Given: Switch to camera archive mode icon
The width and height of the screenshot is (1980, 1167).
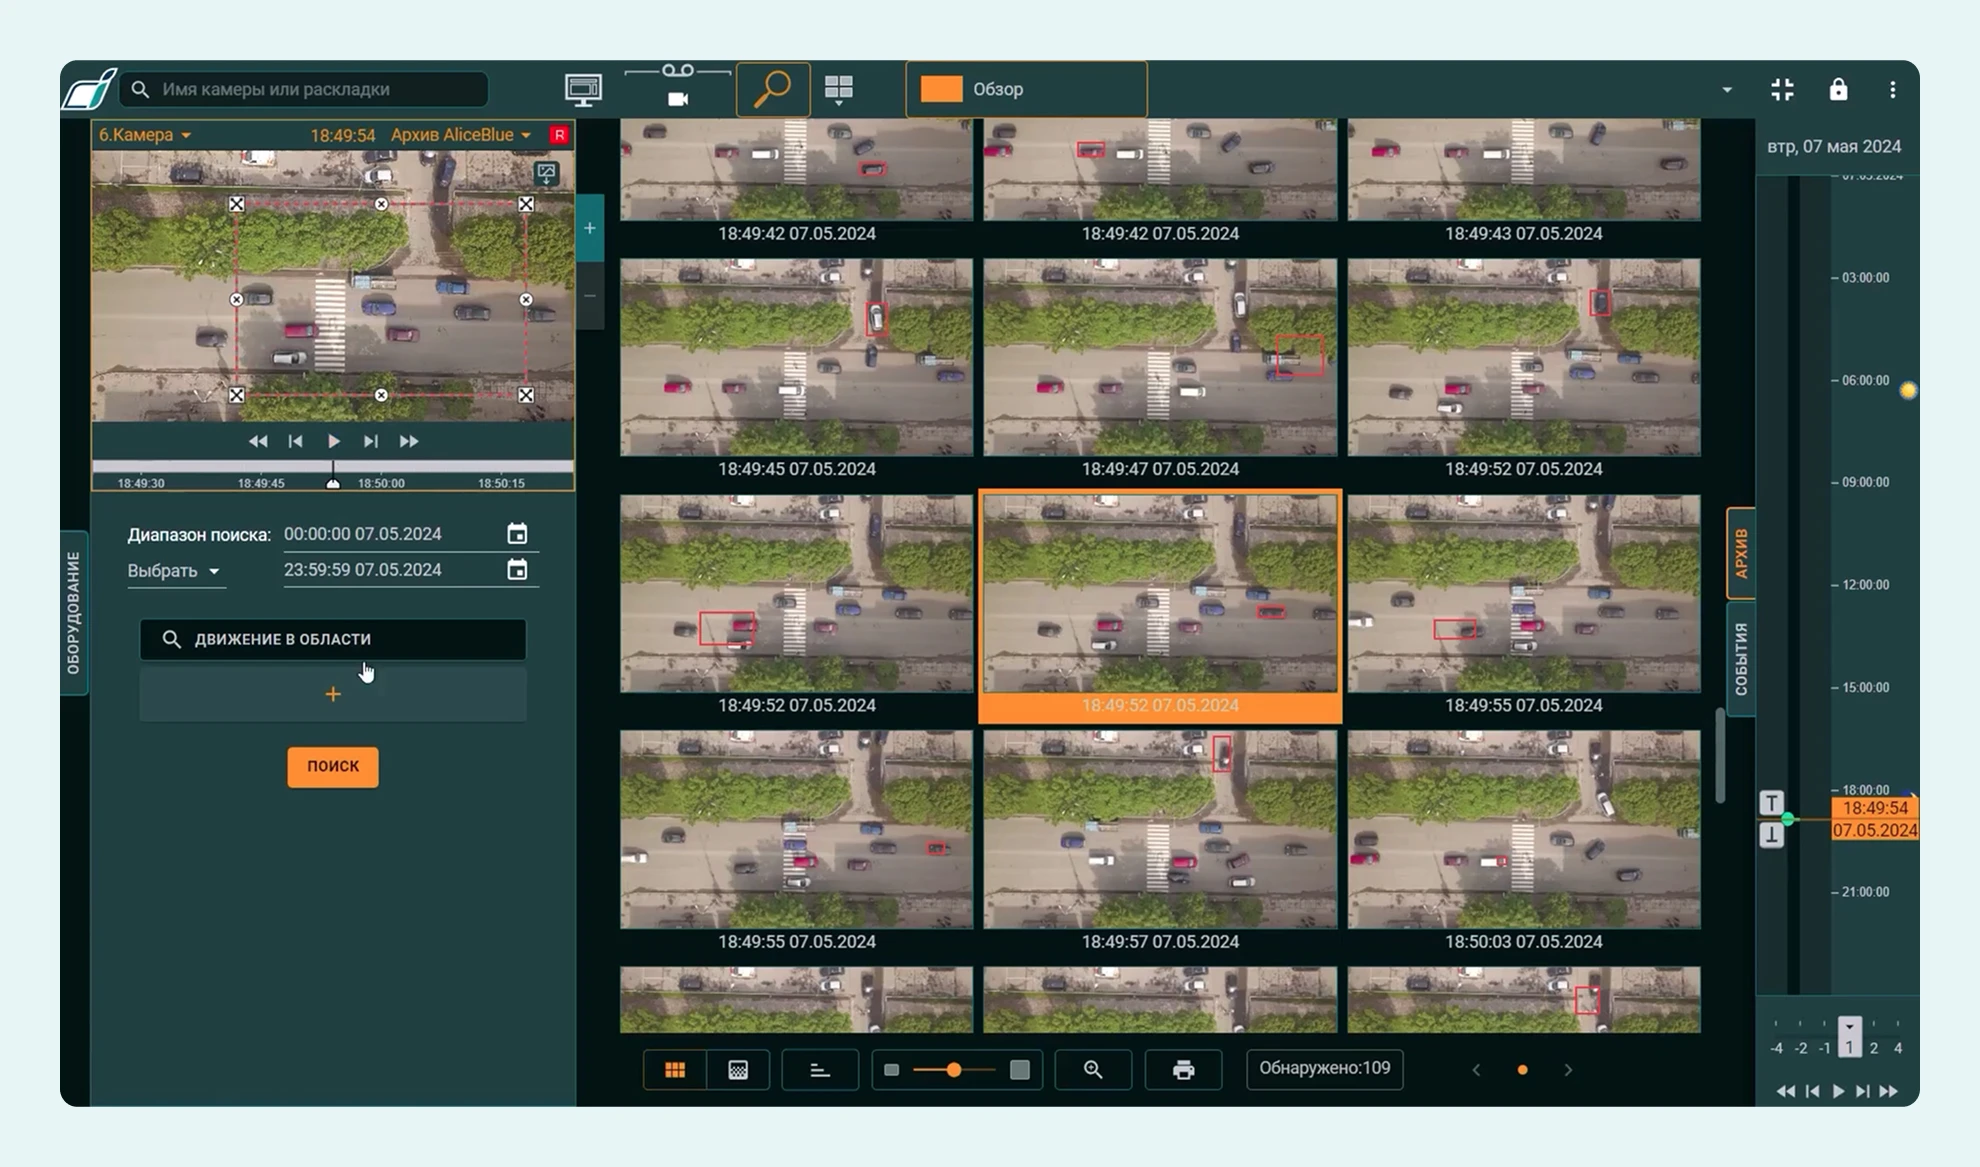Looking at the screenshot, I should pos(678,88).
